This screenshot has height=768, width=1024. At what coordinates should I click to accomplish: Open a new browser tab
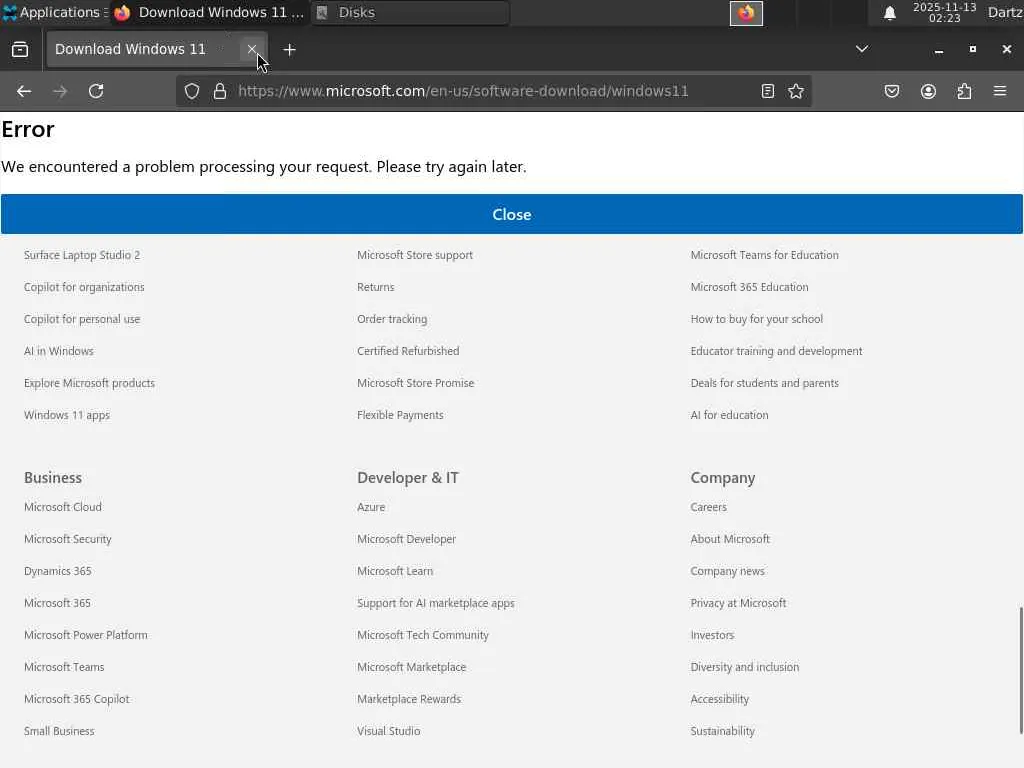[x=289, y=50]
